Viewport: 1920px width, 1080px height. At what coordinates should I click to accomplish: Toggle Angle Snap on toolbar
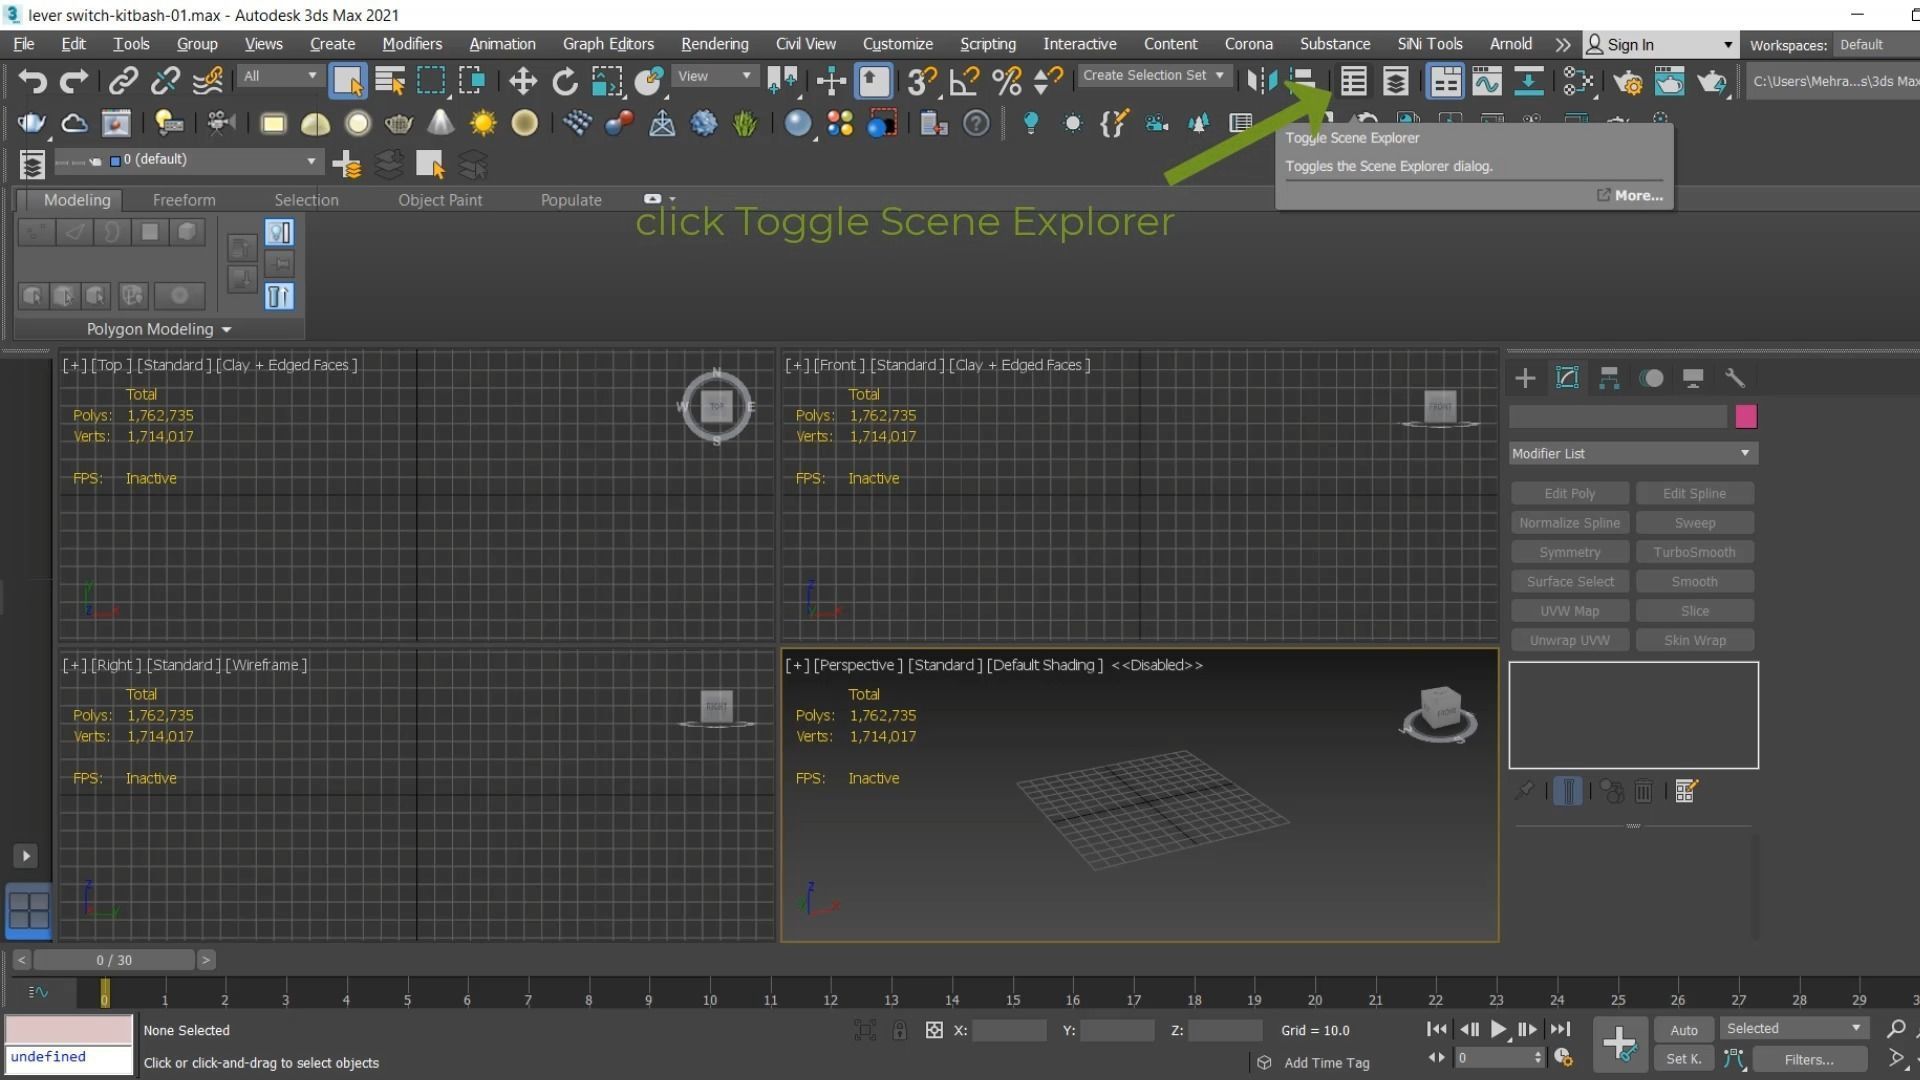[x=964, y=81]
